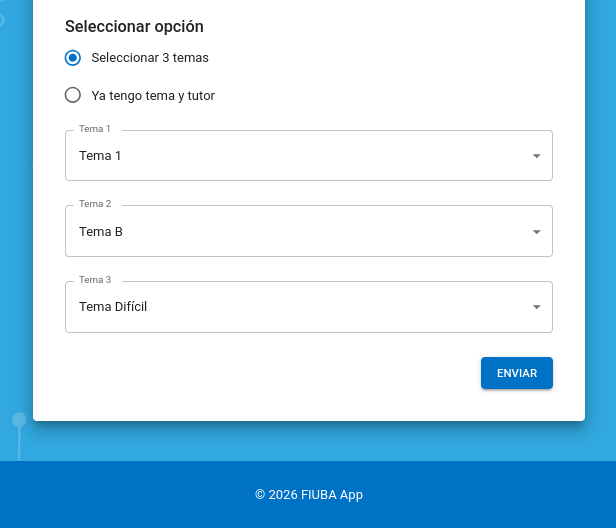Click the 'Tema 1' selected value in first field
The image size is (616, 528).
(x=100, y=156)
